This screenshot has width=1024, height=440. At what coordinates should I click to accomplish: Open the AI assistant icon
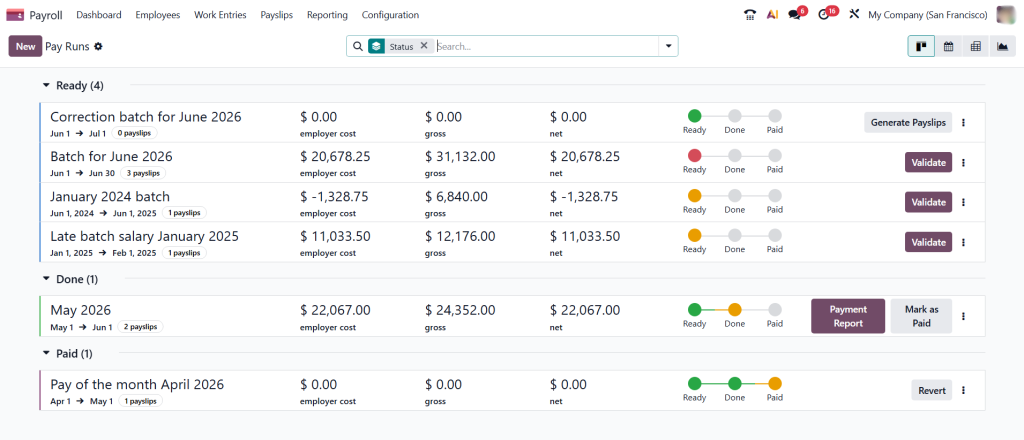[x=772, y=14]
